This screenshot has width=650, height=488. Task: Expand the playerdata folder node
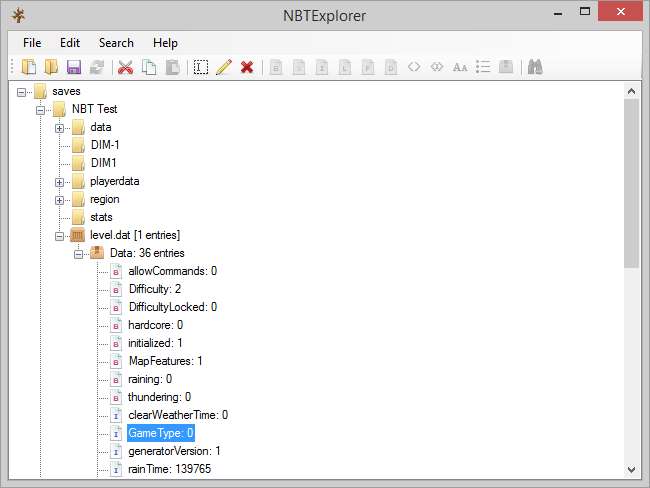(60, 182)
